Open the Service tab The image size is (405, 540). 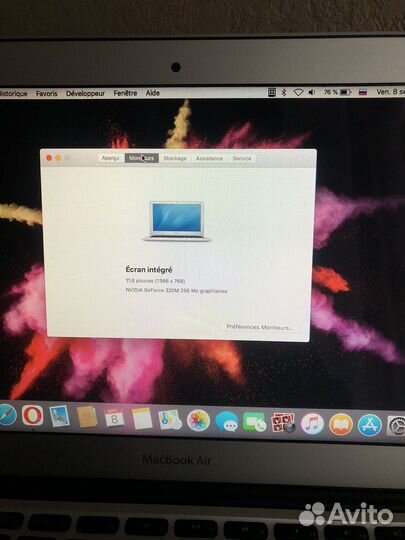(x=242, y=158)
